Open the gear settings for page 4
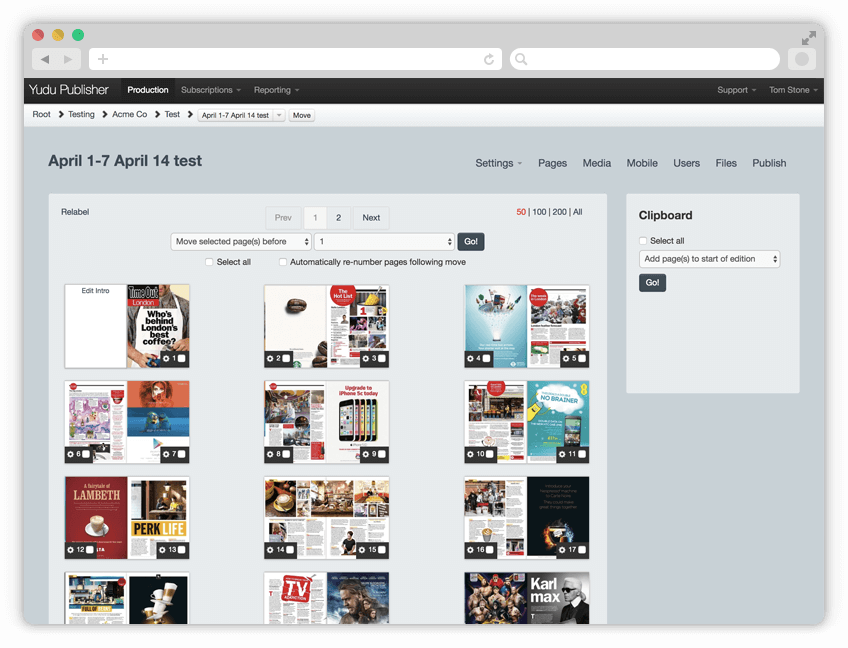This screenshot has width=848, height=648. click(470, 358)
